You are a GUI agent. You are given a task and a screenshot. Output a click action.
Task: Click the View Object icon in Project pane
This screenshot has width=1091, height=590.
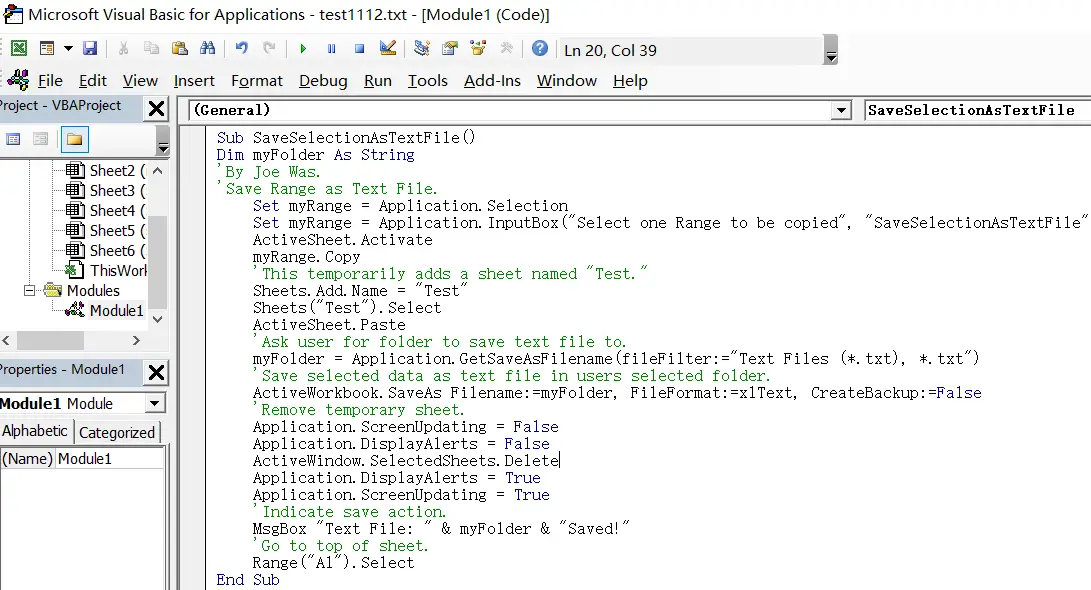click(x=41, y=139)
